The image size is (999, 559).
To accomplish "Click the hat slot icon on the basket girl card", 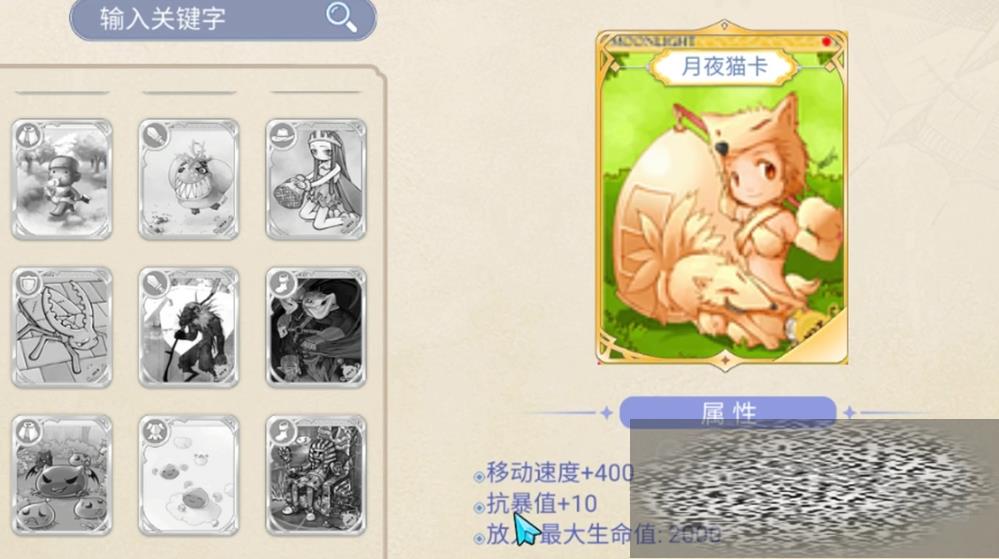I will coord(282,135).
